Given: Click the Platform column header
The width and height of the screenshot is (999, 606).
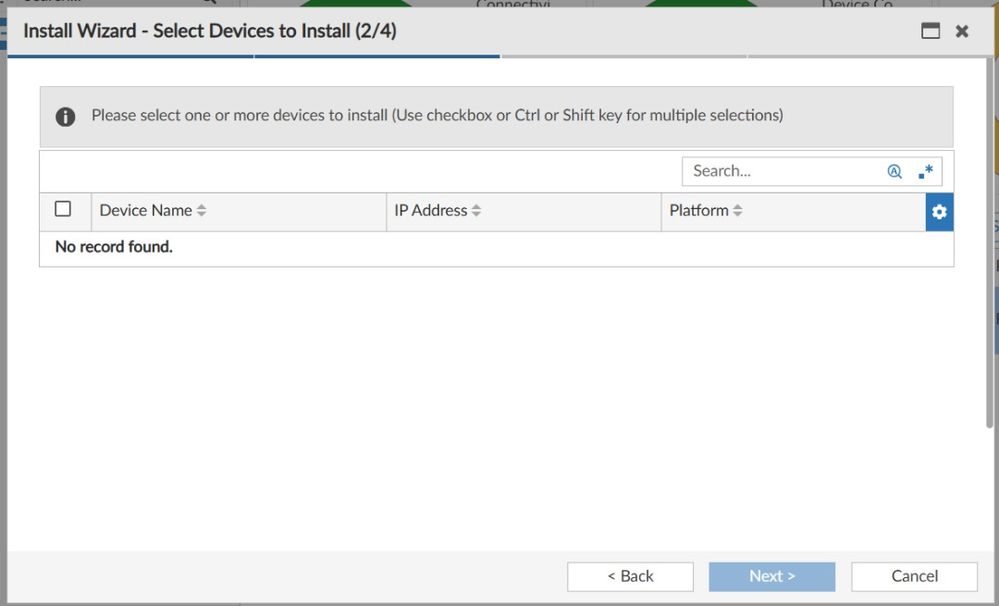Looking at the screenshot, I should point(699,211).
